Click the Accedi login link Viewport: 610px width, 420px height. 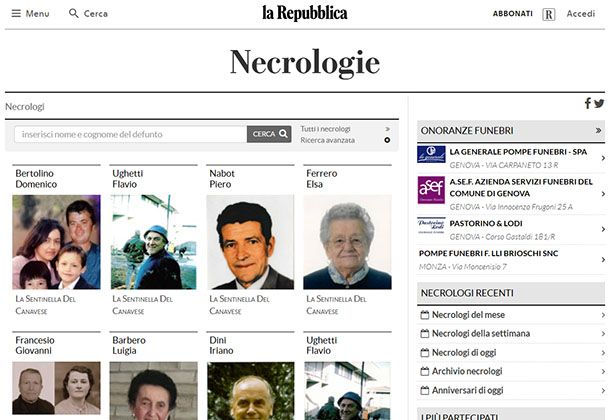pyautogui.click(x=580, y=14)
